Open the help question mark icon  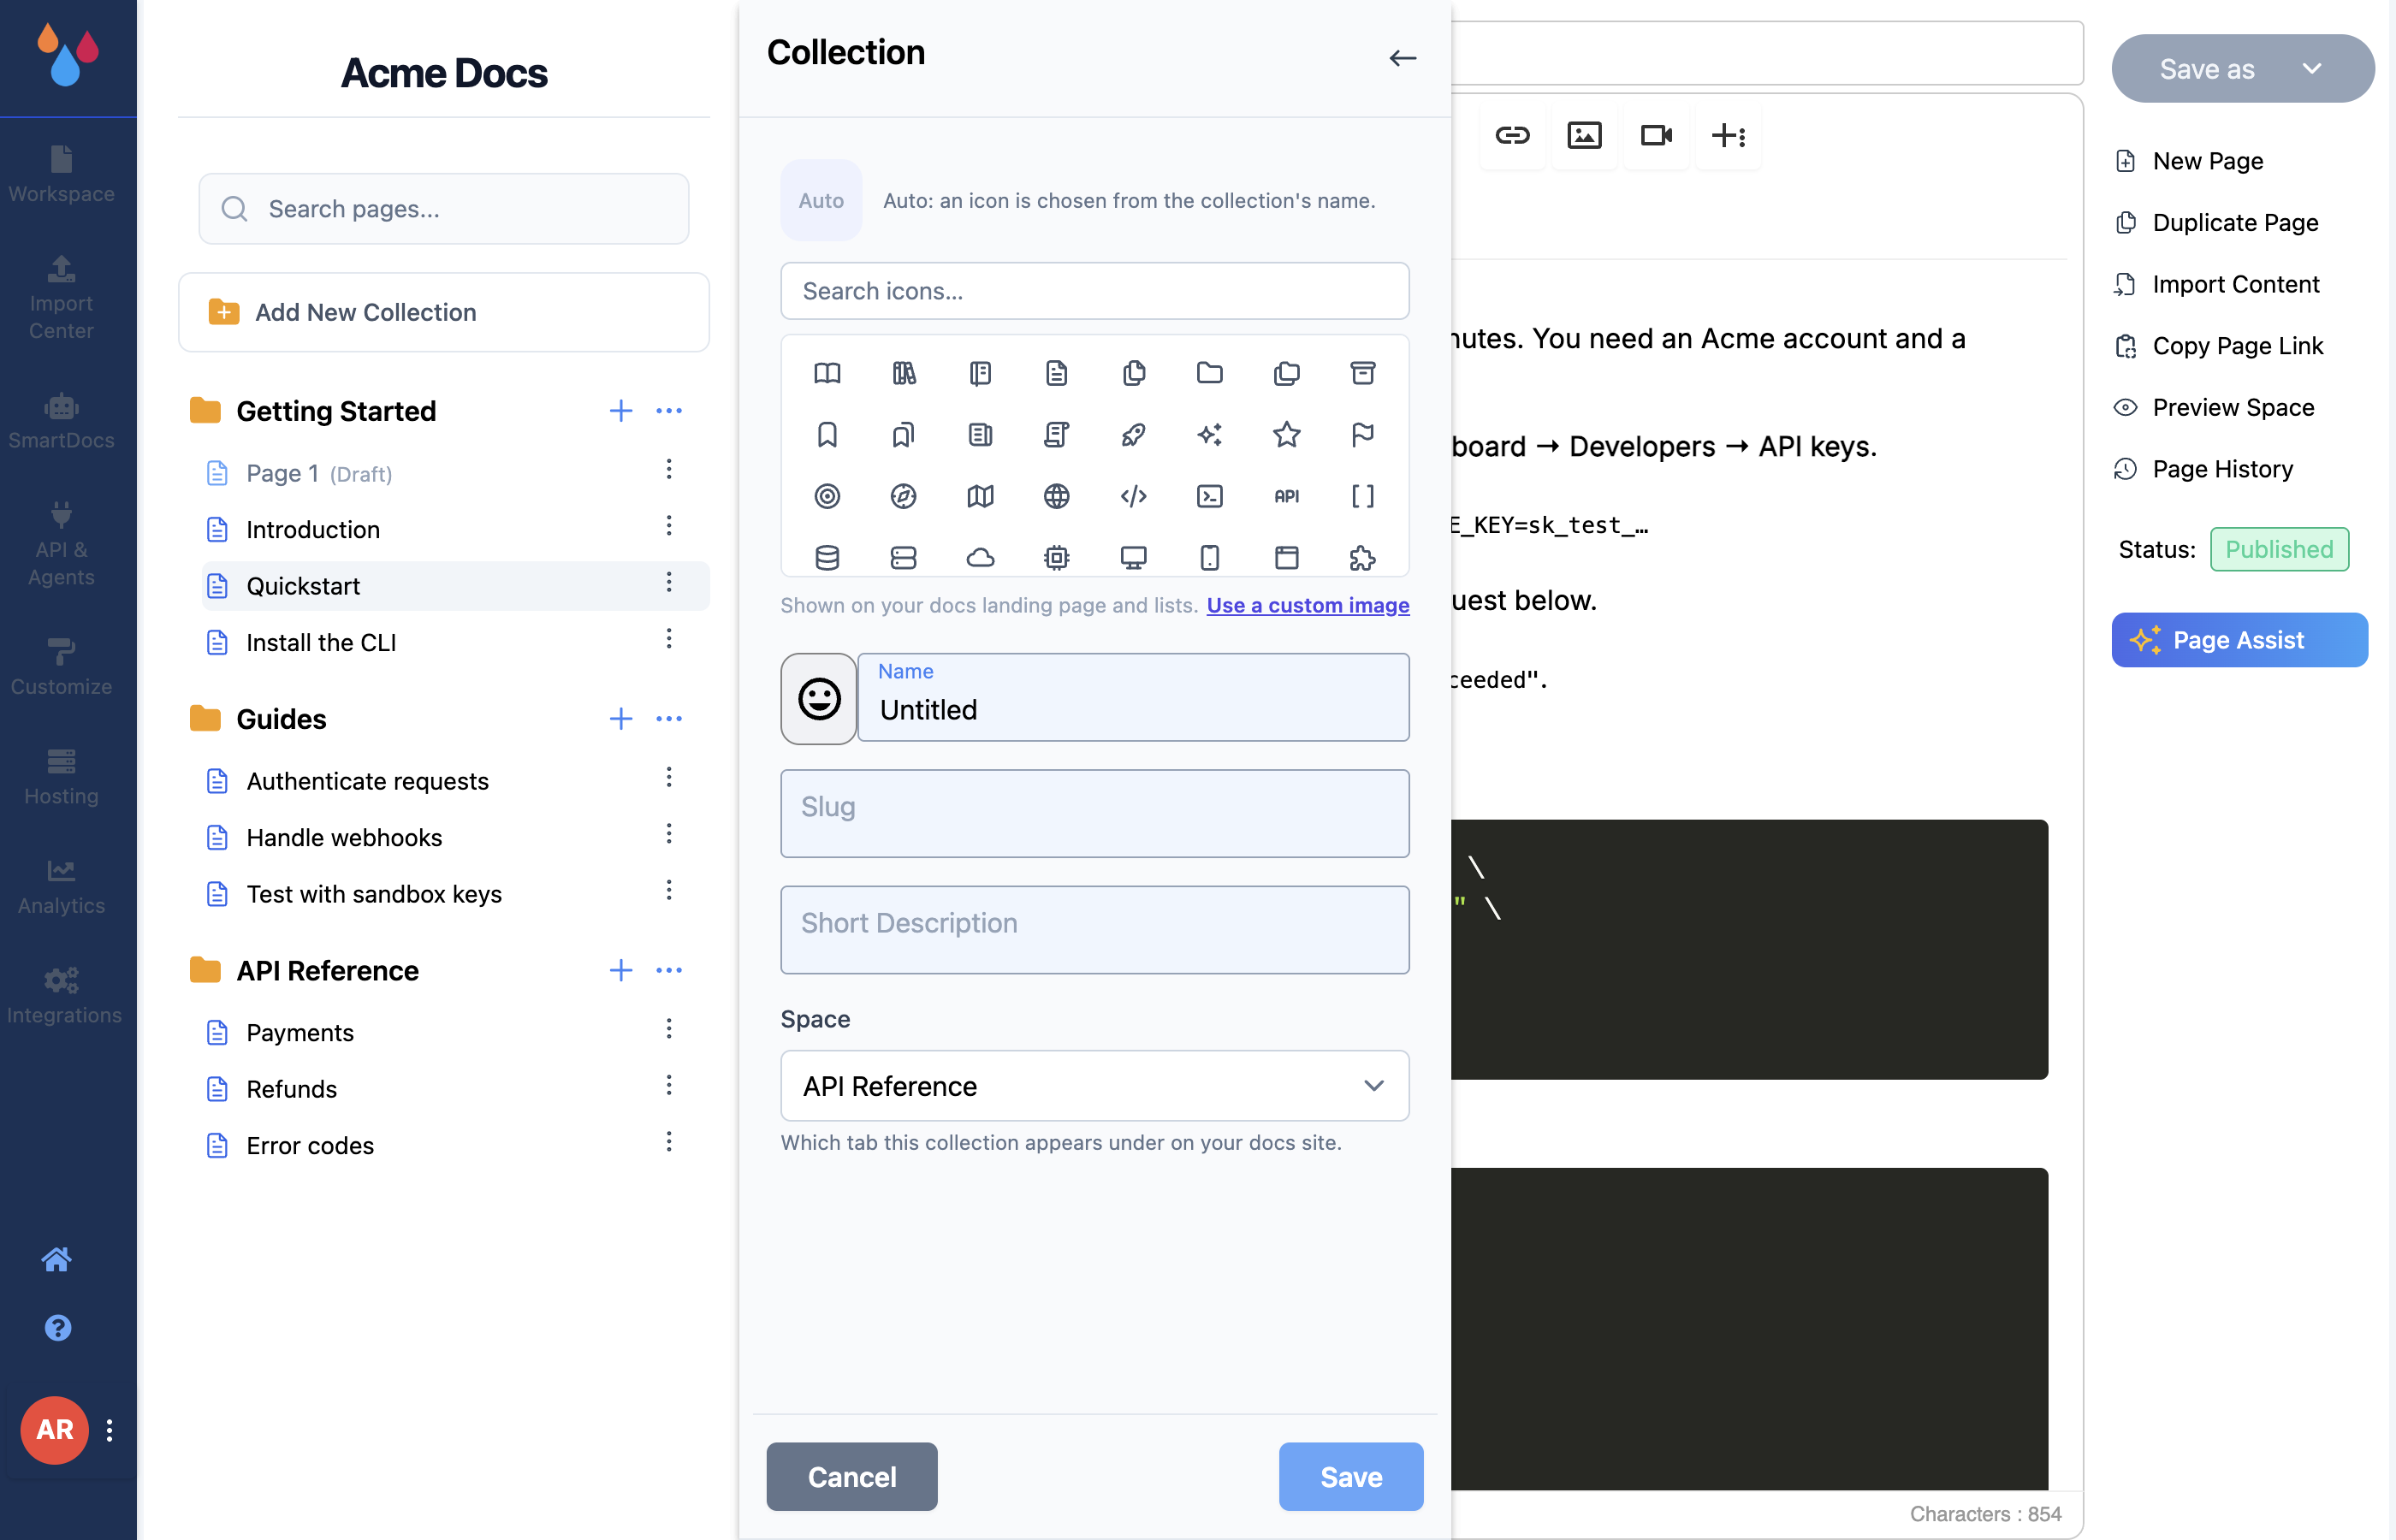(58, 1328)
